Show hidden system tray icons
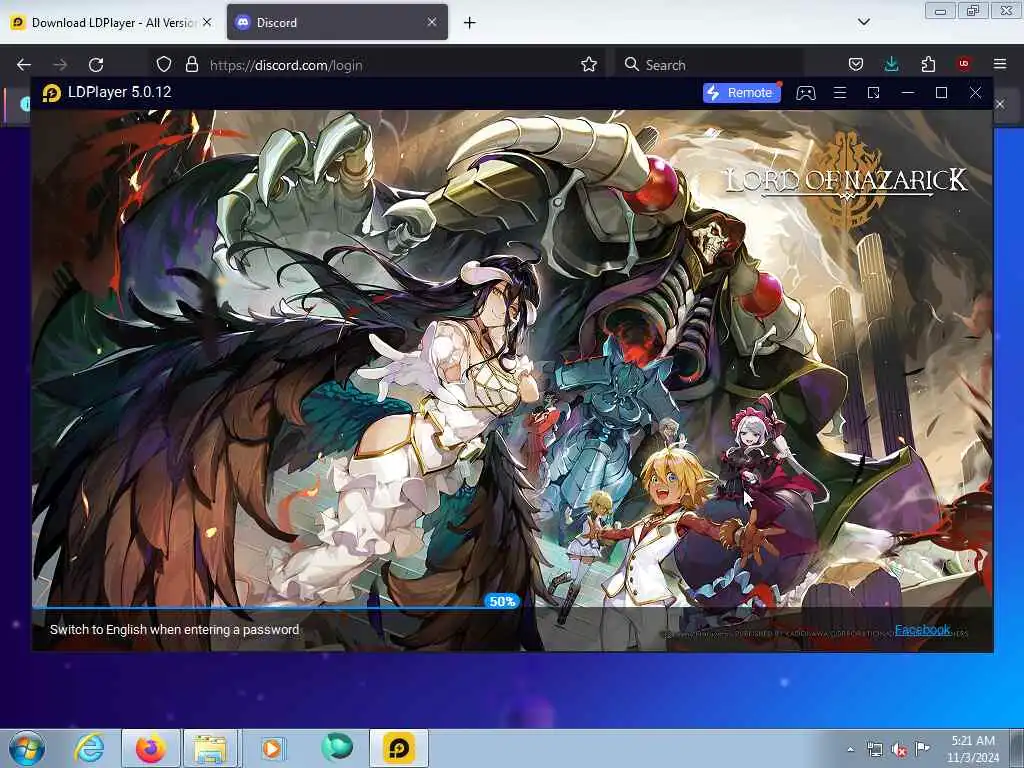 click(x=850, y=749)
